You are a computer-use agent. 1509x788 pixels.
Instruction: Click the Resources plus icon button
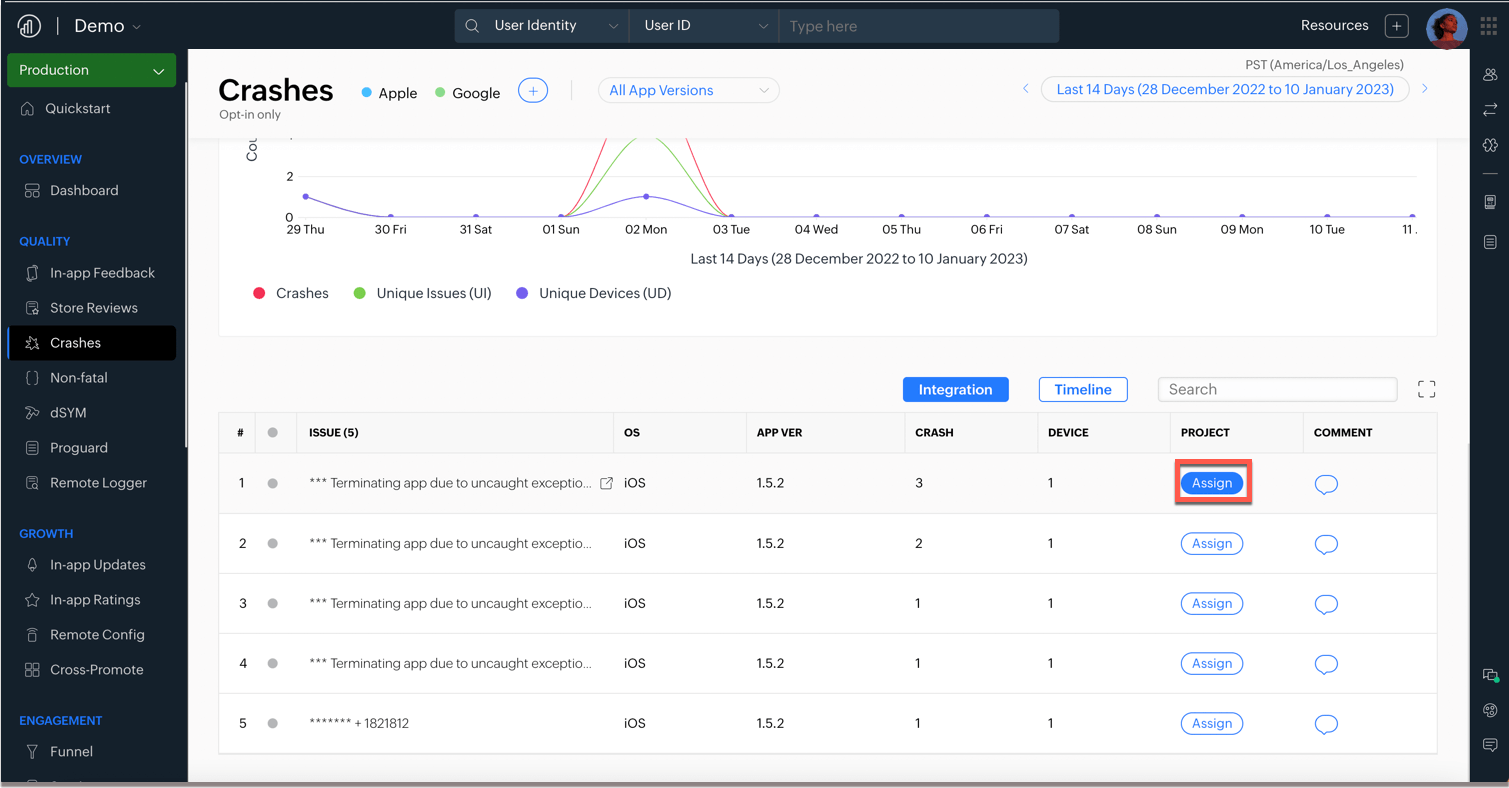pos(1397,26)
